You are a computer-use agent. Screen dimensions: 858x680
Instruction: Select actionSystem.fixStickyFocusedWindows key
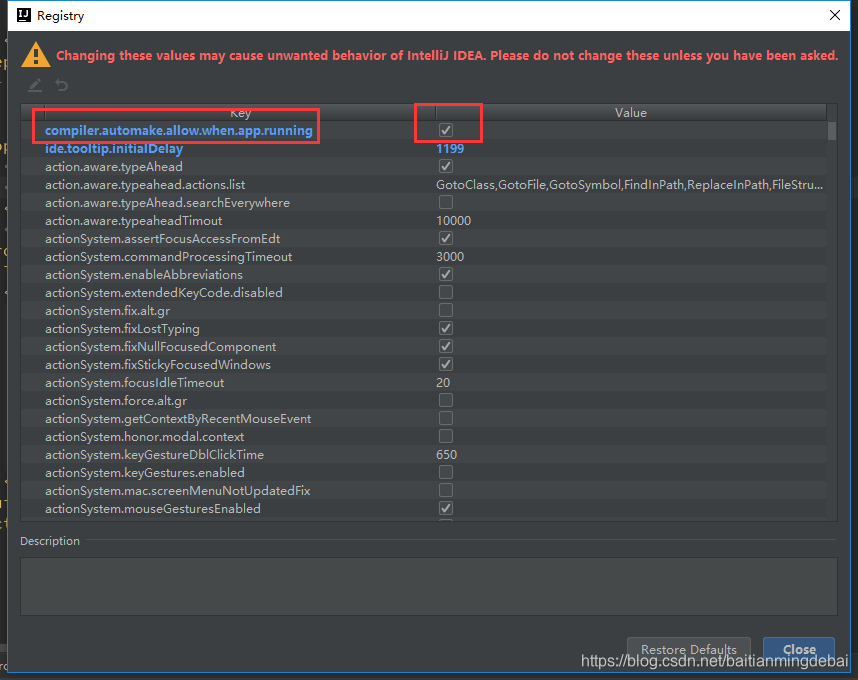(x=158, y=365)
